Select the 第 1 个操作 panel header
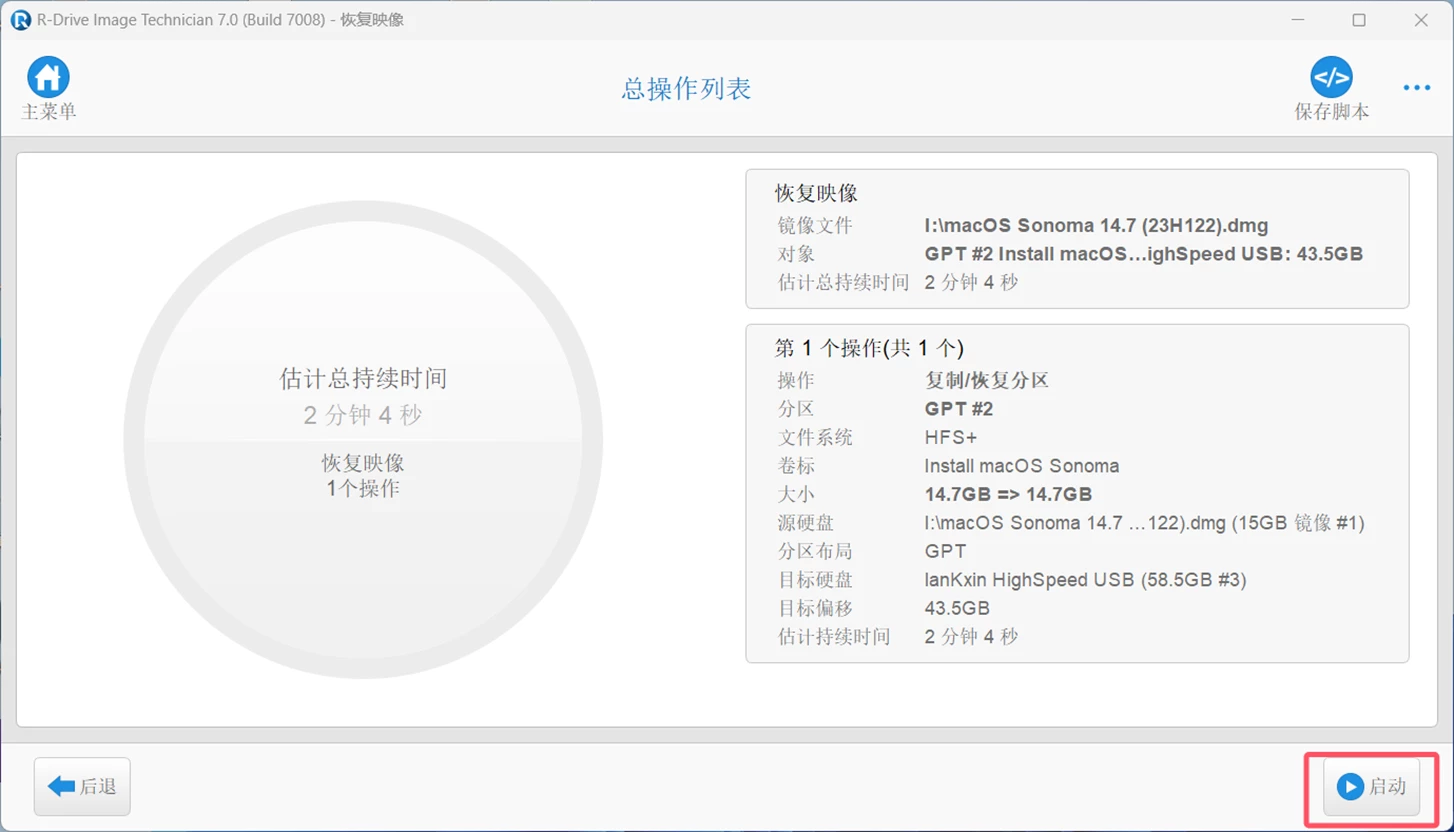Screen dimensions: 1454x832 869,348
